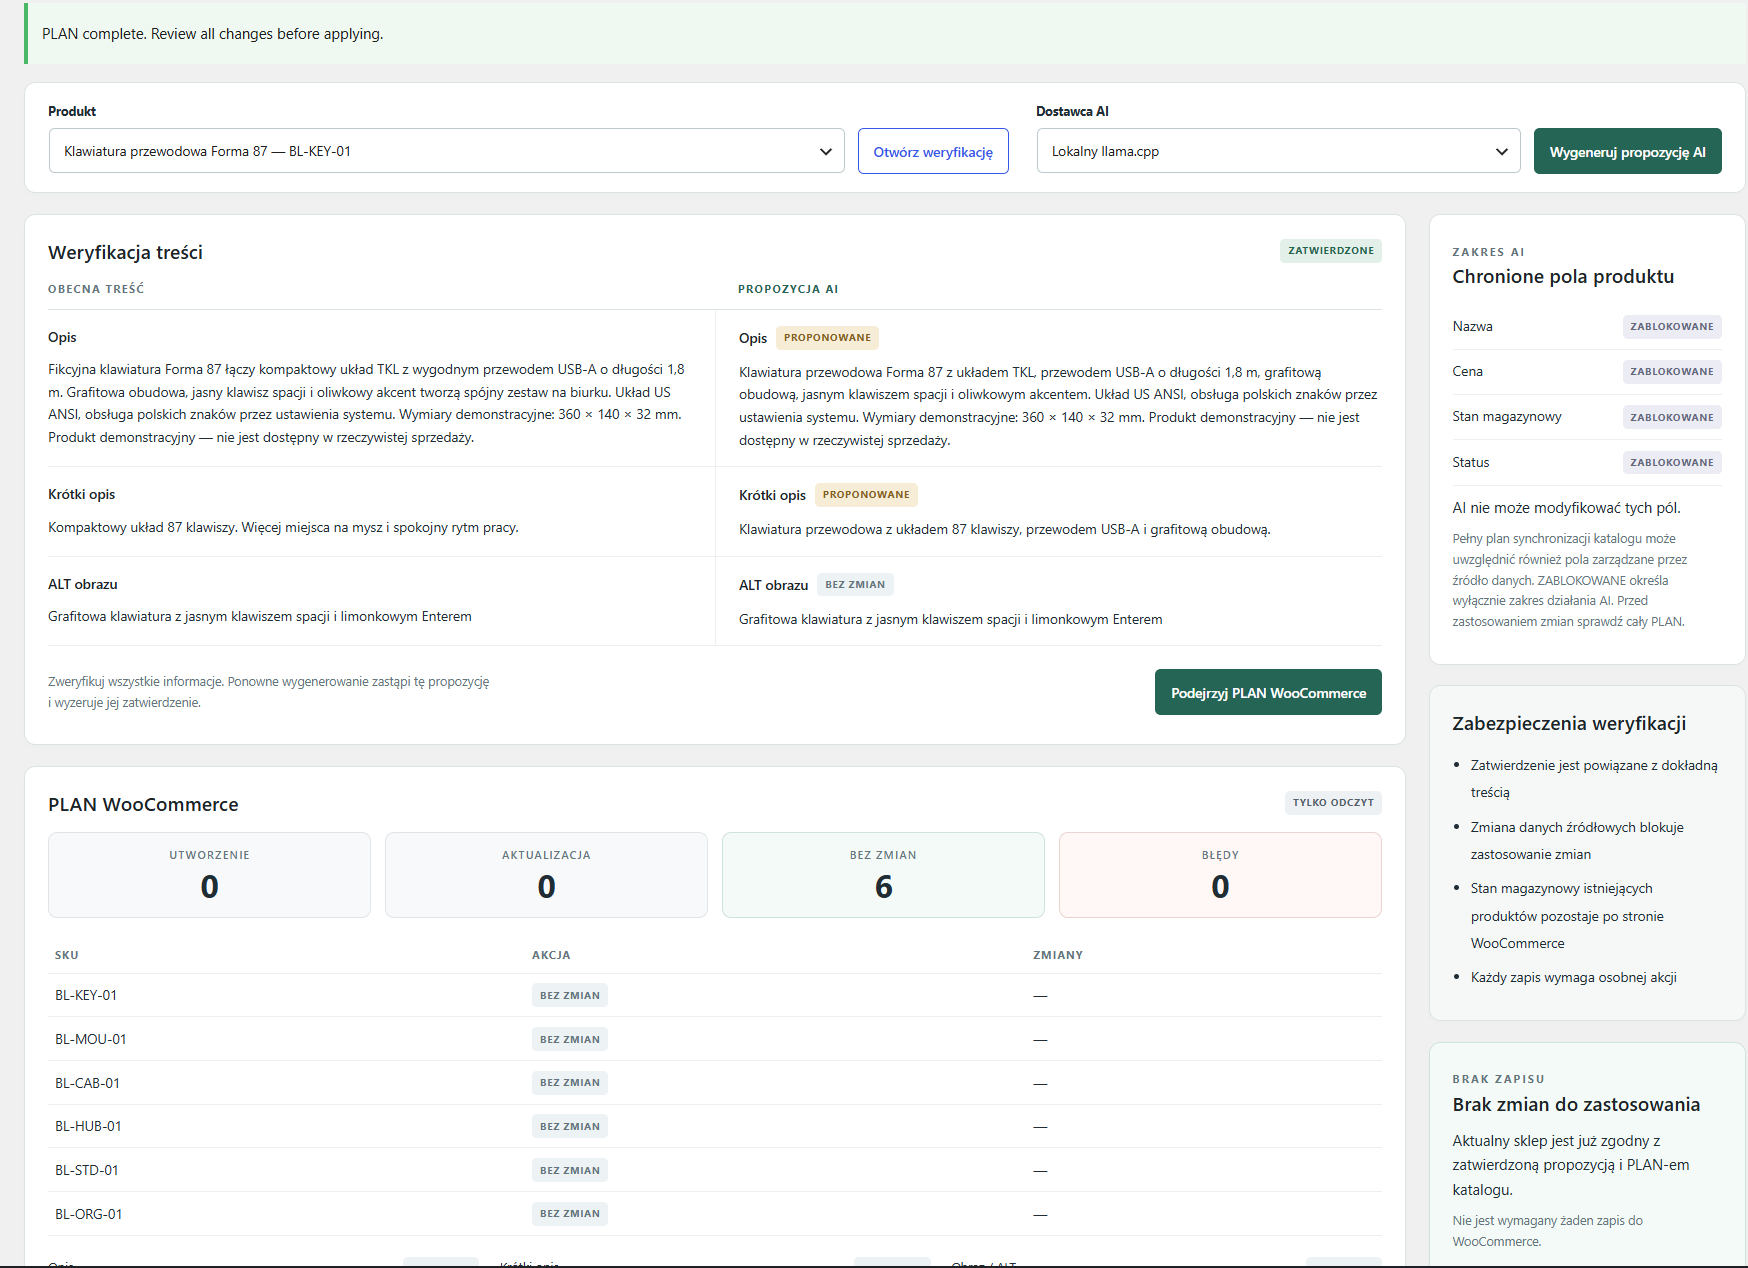This screenshot has height=1268, width=1748.
Task: Select the UTWORZENIE counter card
Action: click(209, 875)
